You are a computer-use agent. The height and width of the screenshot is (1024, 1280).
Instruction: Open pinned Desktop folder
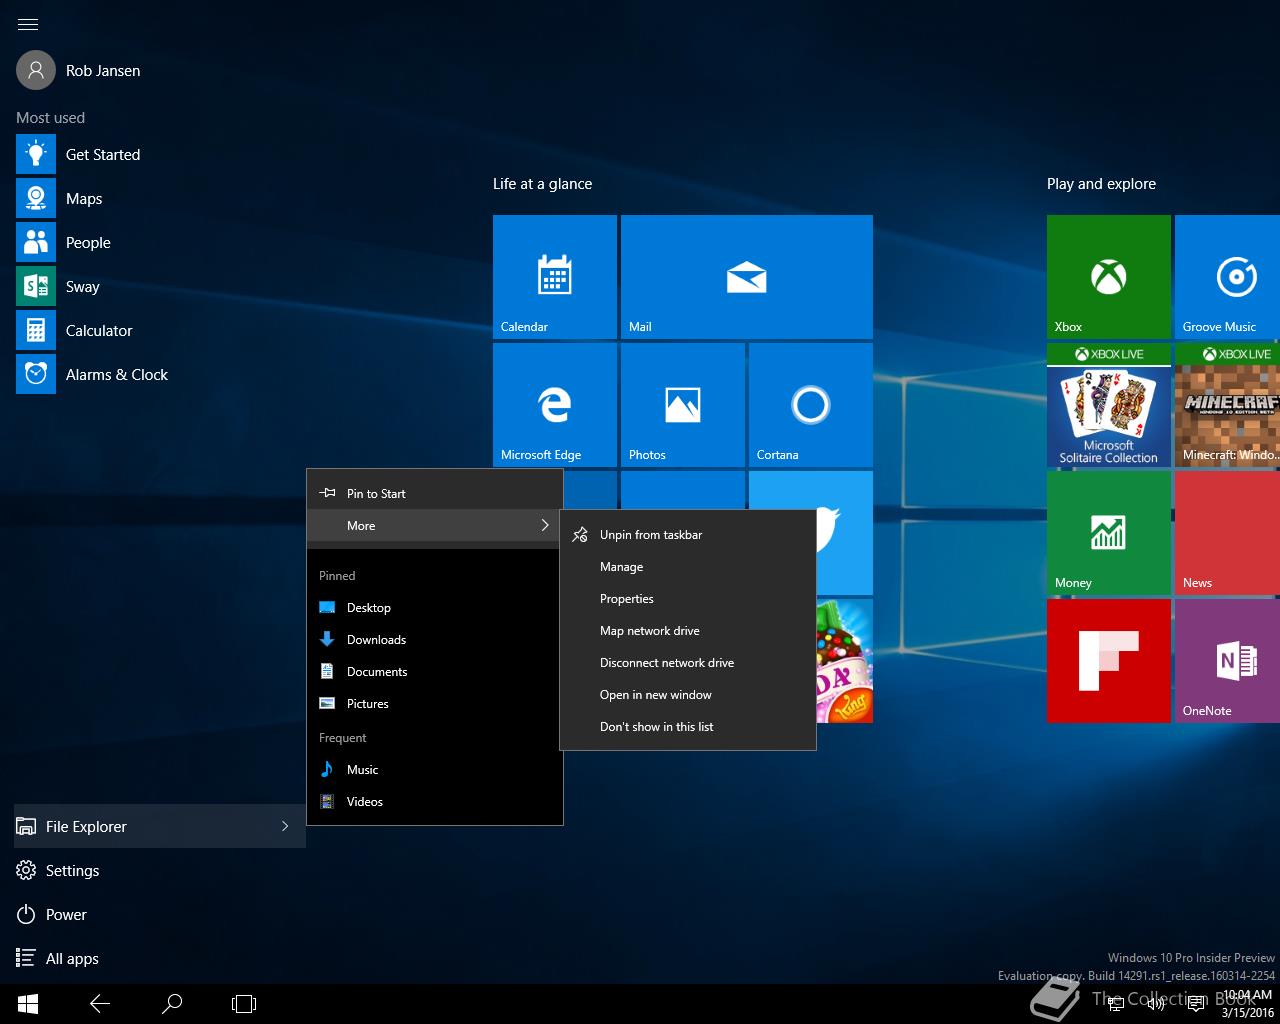(435, 607)
